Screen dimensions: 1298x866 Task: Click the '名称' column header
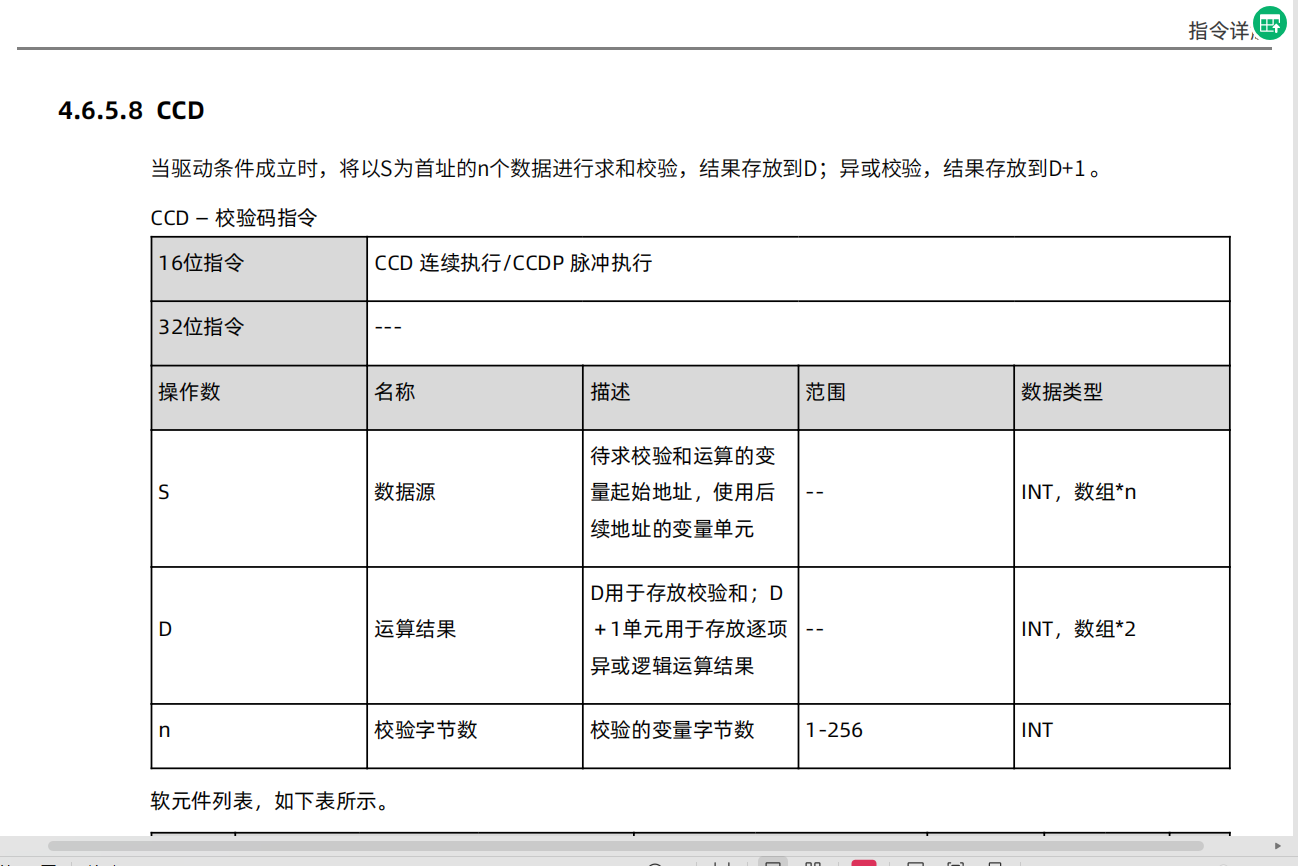pos(395,392)
